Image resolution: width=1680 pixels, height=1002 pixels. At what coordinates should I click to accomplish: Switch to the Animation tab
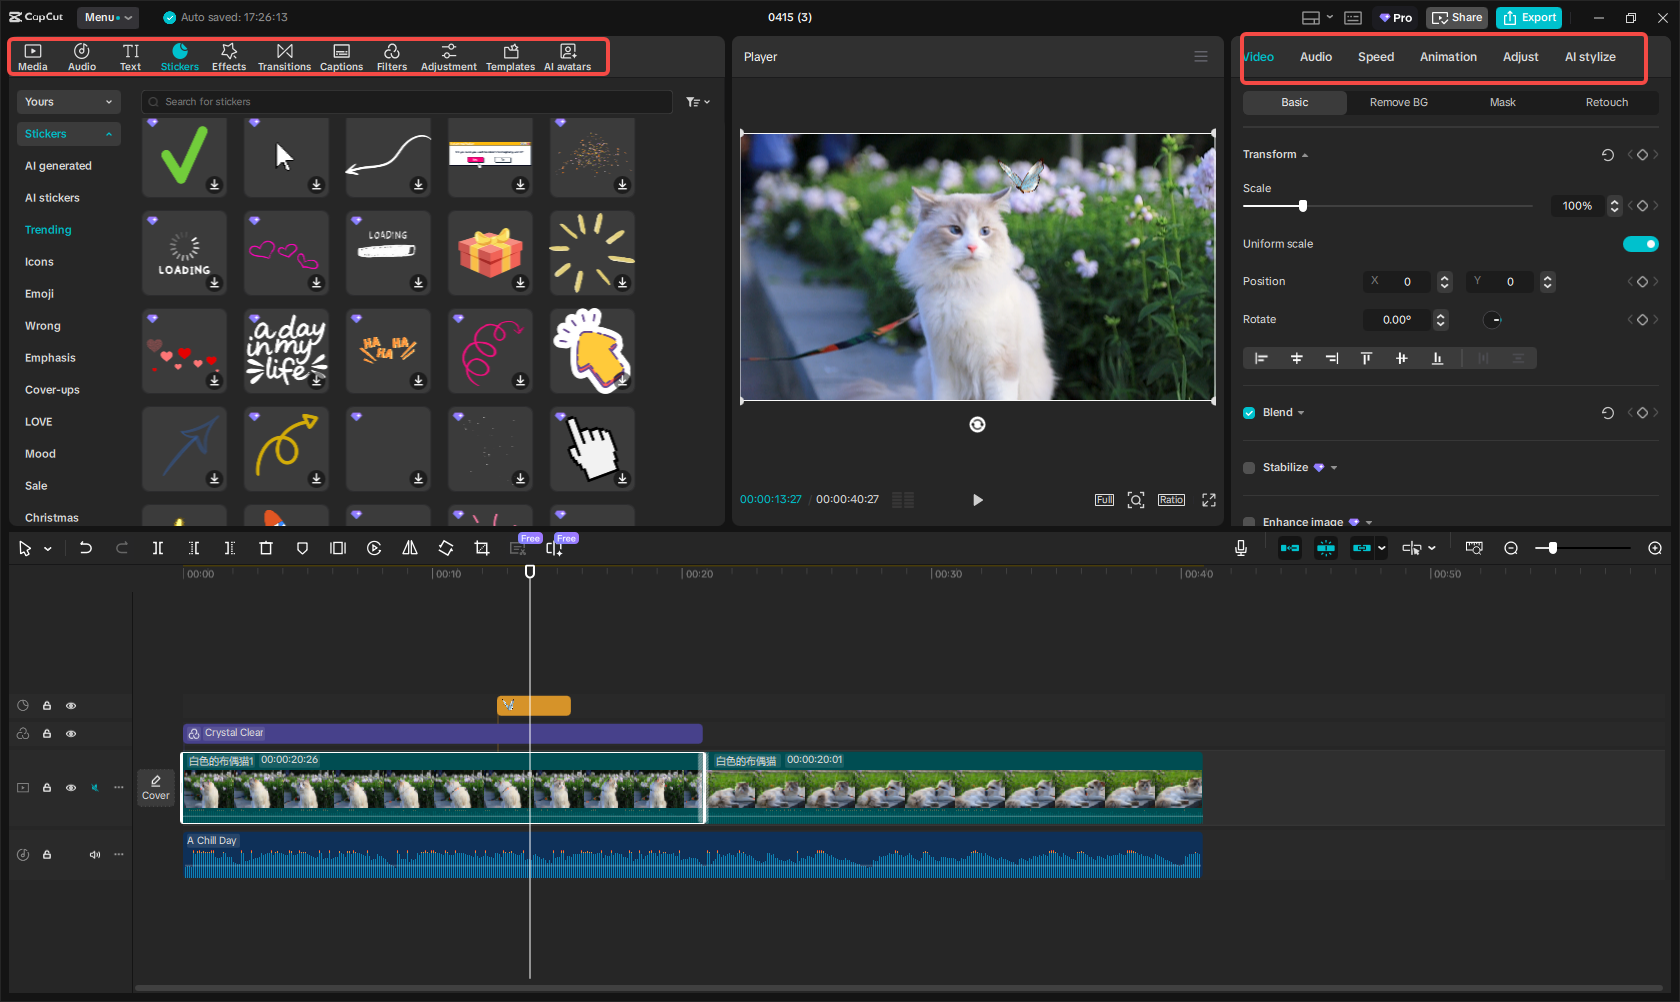[x=1447, y=57]
